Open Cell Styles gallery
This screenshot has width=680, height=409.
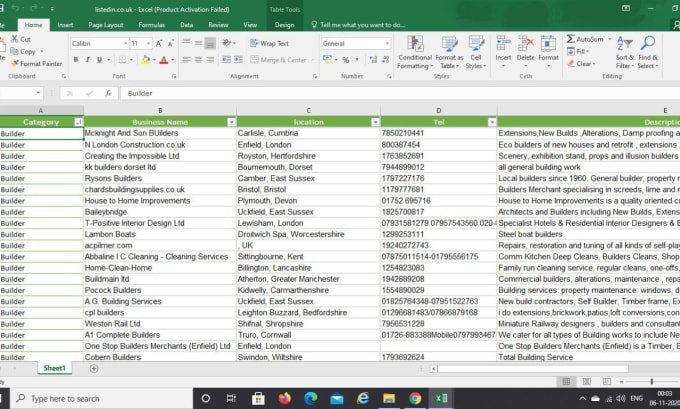pos(476,52)
